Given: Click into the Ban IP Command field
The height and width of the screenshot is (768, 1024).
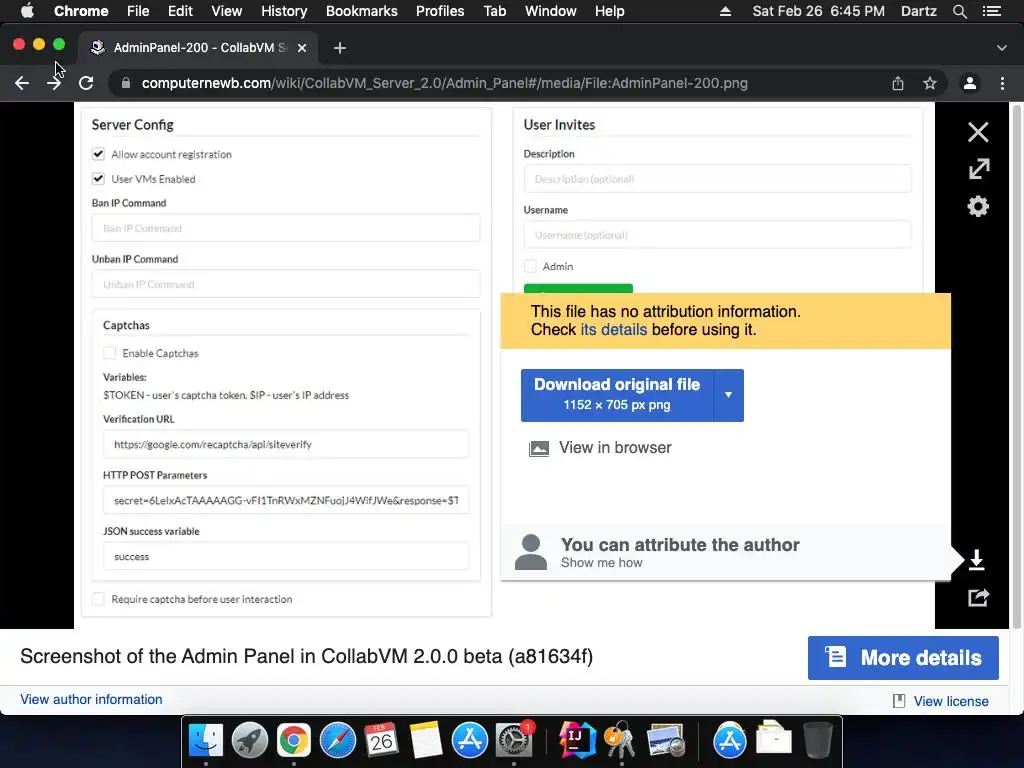Looking at the screenshot, I should [x=286, y=228].
